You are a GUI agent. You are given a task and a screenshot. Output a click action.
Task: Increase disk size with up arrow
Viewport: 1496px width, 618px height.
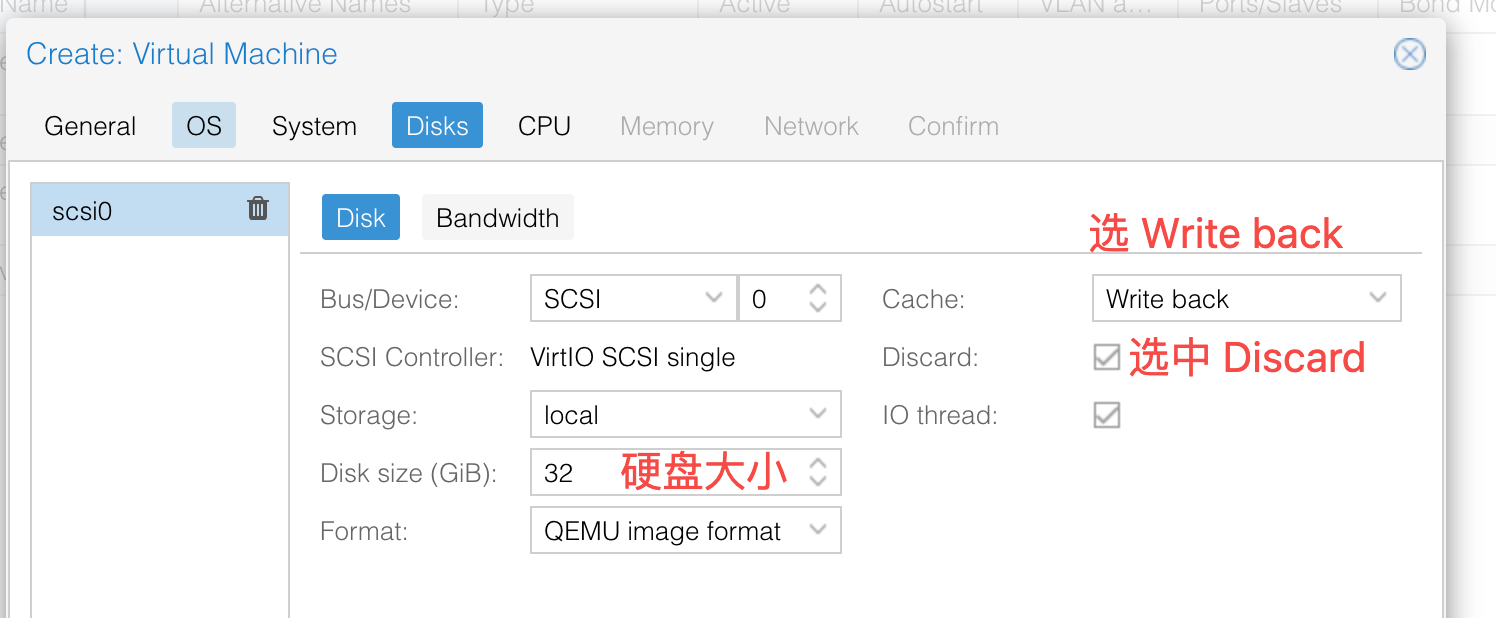point(818,463)
